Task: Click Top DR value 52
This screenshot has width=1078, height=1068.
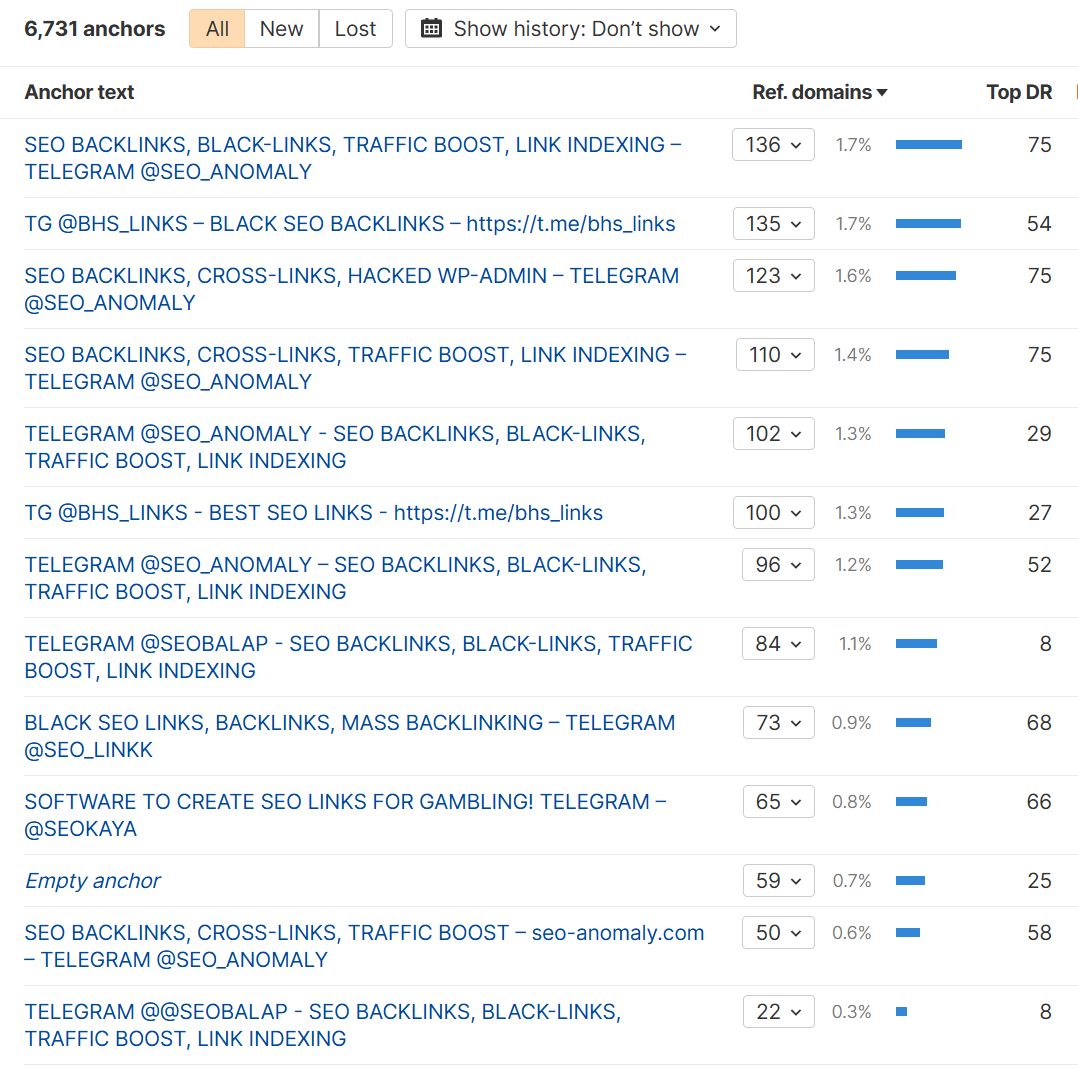Action: click(1039, 565)
